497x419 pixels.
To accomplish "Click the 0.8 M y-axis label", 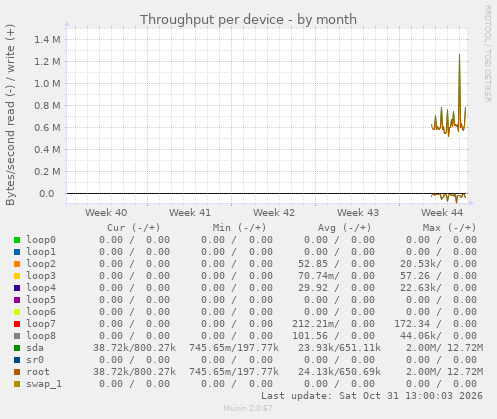I will click(x=47, y=106).
